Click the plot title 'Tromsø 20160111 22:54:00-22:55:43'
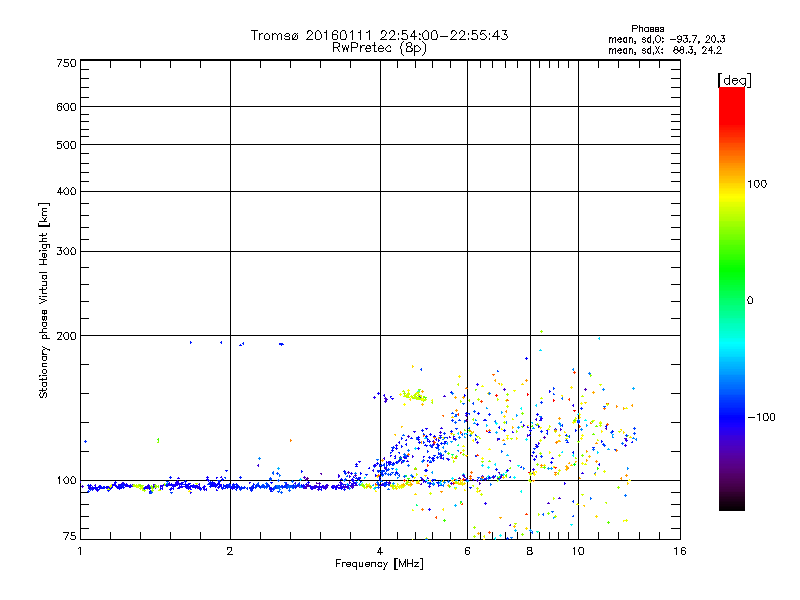Viewport: 800px width, 600px height. click(x=379, y=35)
